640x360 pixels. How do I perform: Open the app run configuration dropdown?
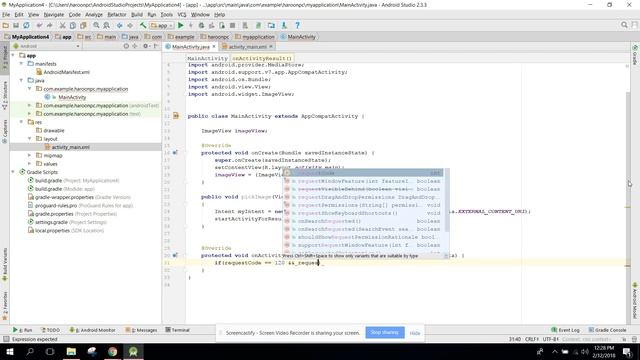(x=162, y=25)
